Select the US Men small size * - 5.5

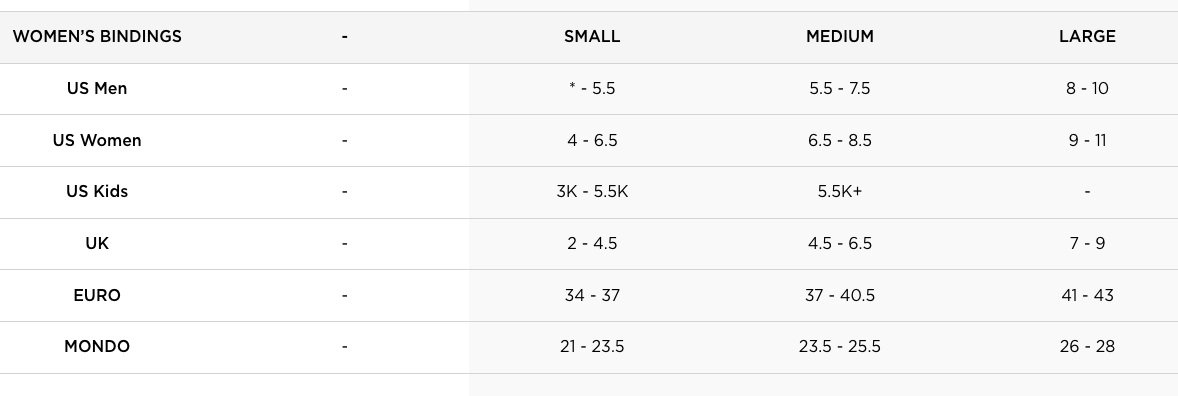[592, 88]
